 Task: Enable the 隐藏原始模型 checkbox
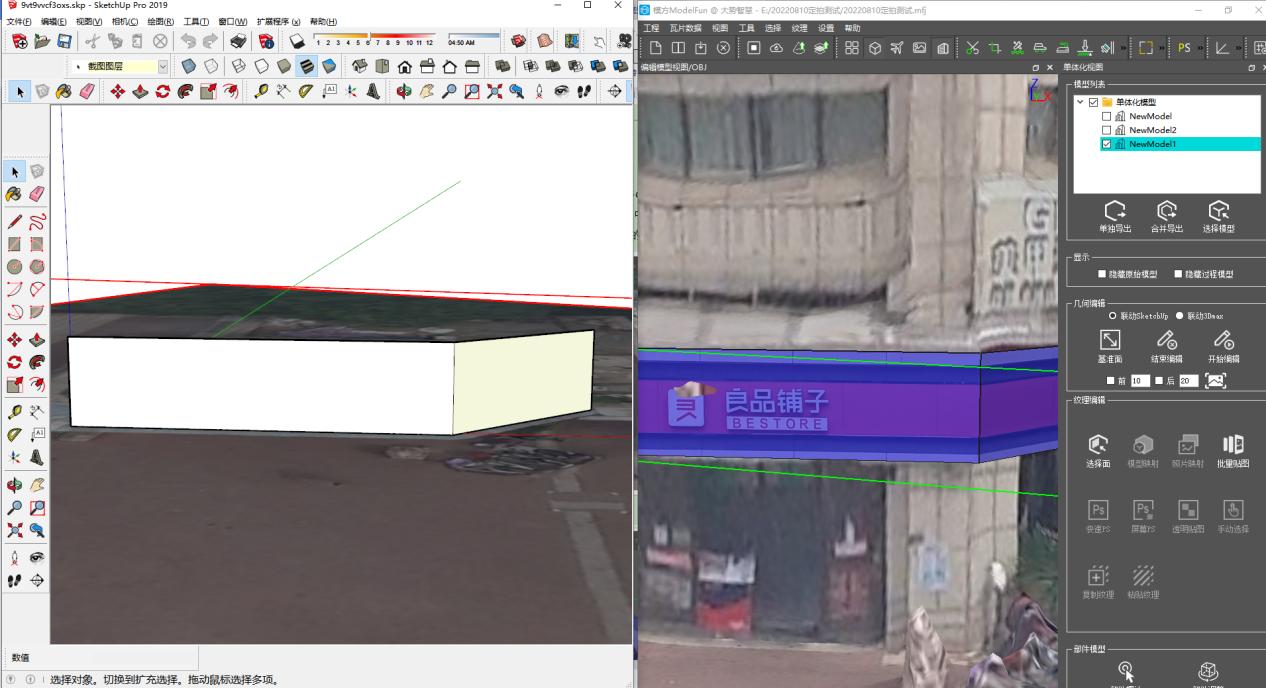click(1102, 274)
